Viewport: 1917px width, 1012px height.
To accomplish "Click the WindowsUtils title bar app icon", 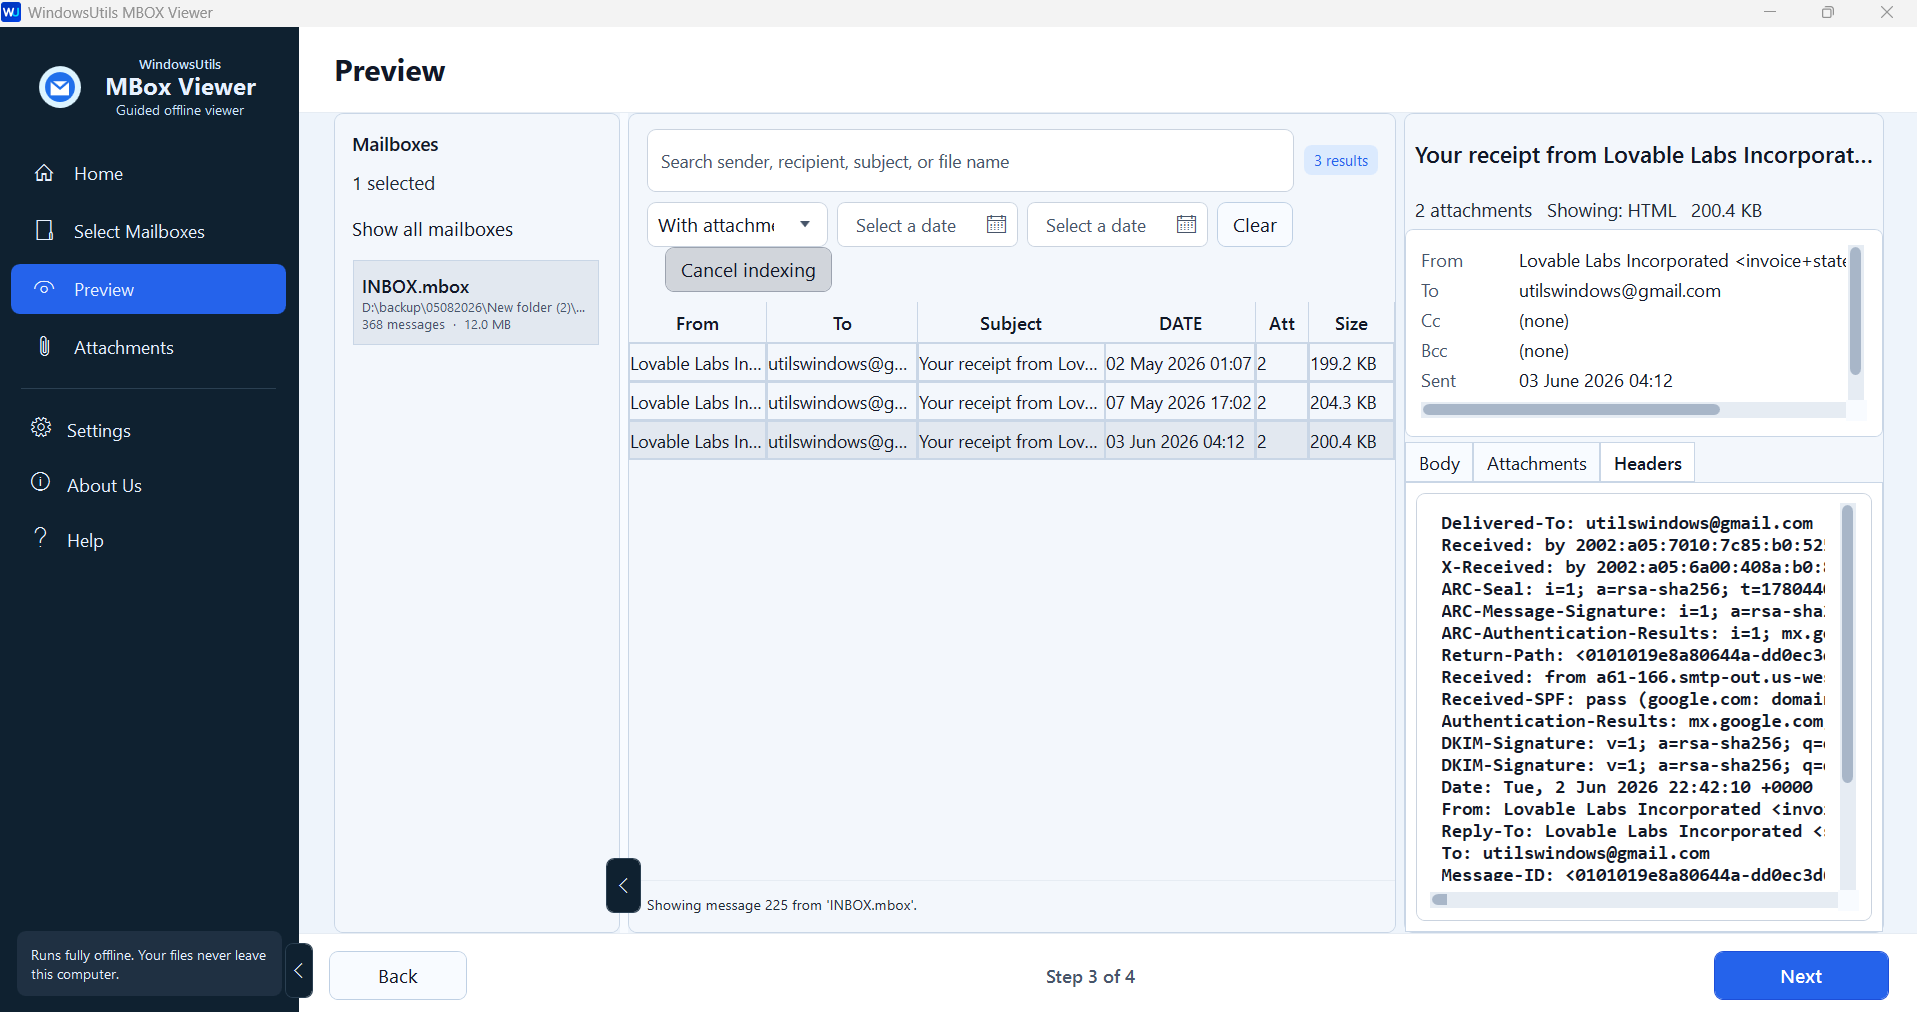I will (11, 12).
